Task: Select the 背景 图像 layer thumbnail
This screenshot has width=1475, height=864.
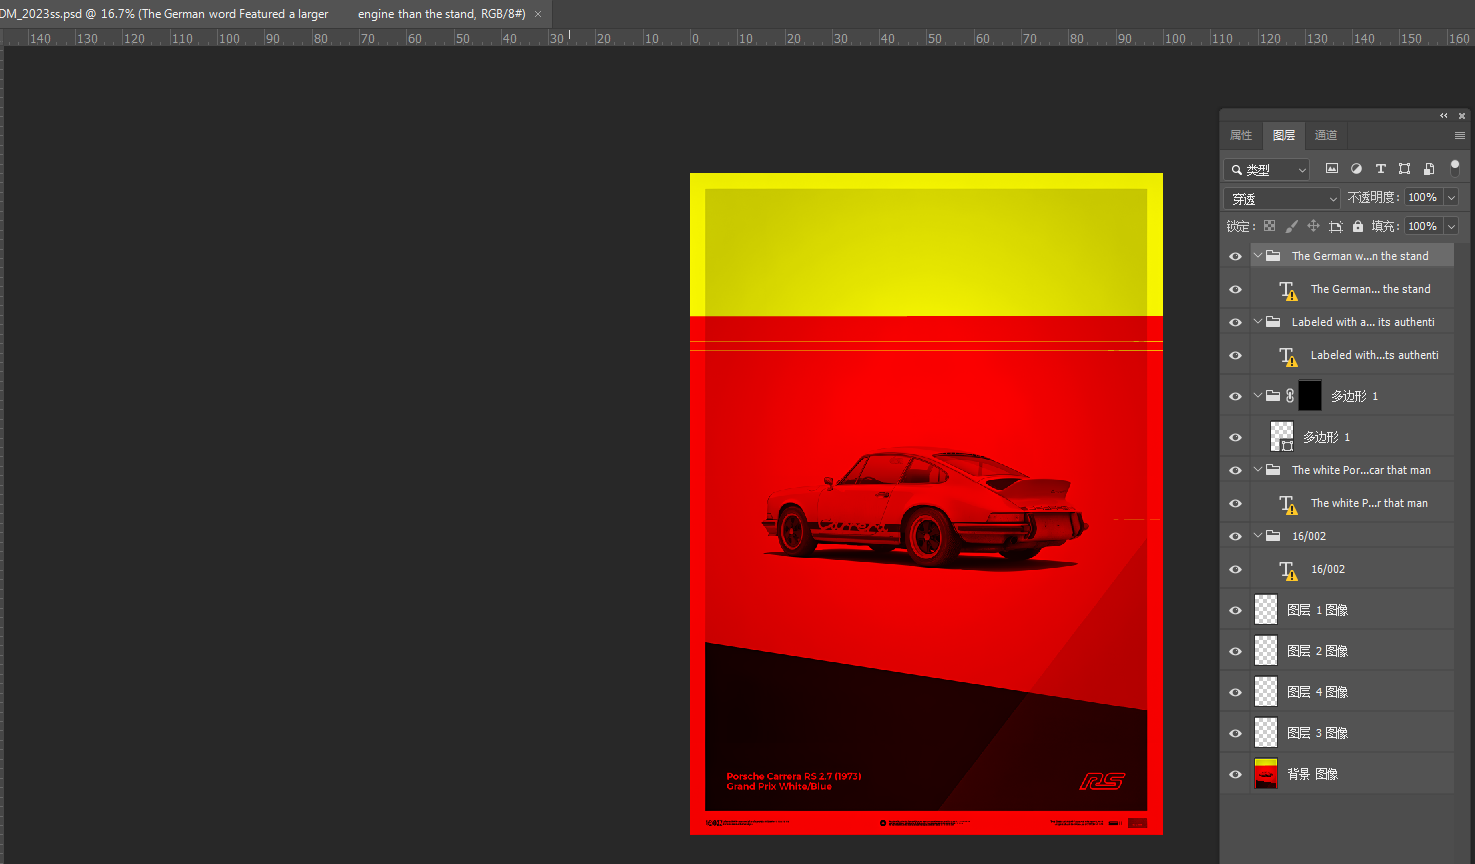Action: pyautogui.click(x=1266, y=774)
